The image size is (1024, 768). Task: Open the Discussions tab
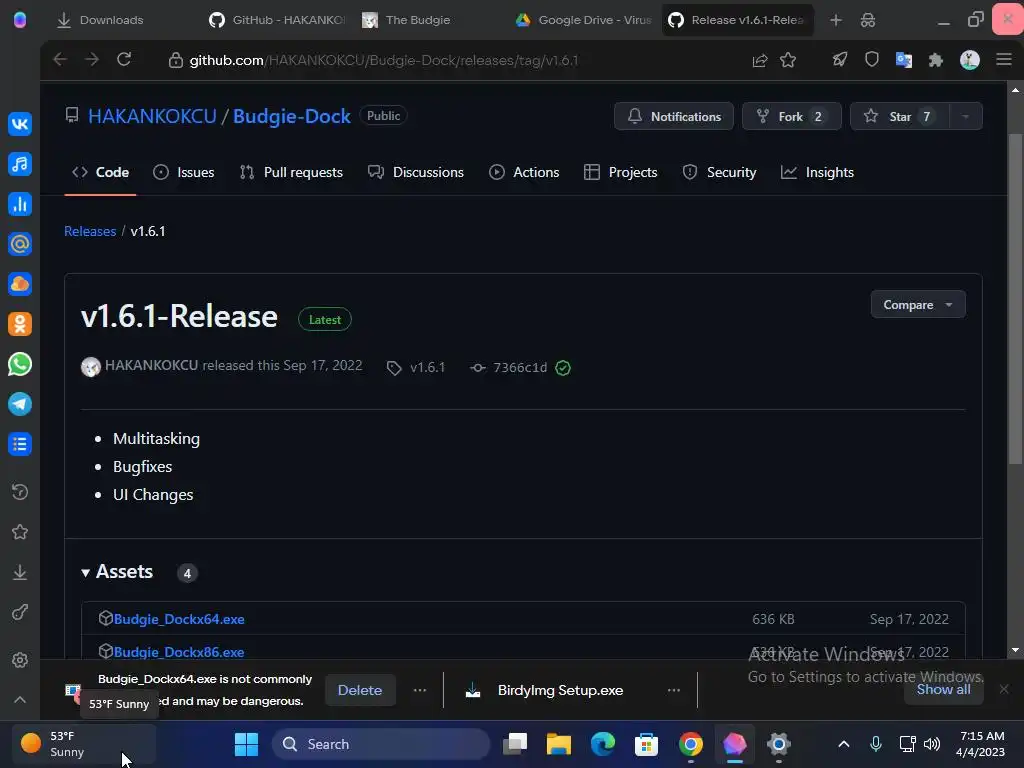[x=416, y=172]
